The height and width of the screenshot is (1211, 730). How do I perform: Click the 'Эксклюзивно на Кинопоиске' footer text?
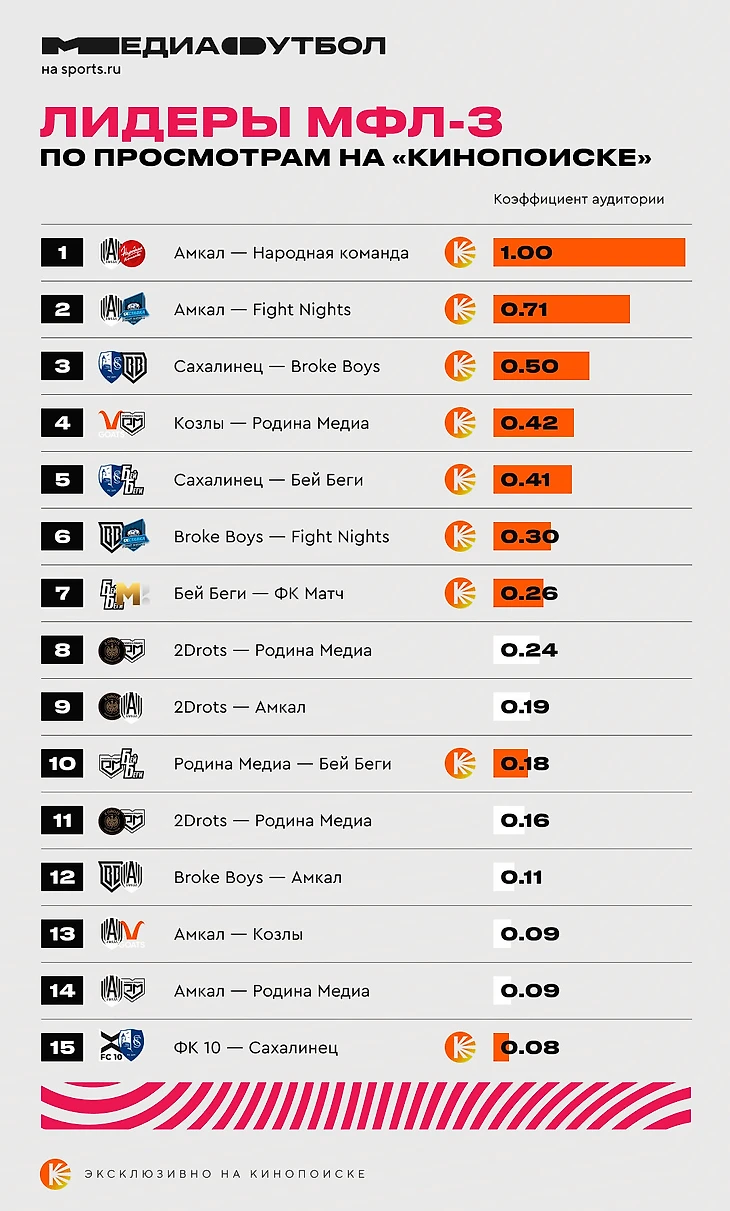point(225,1173)
